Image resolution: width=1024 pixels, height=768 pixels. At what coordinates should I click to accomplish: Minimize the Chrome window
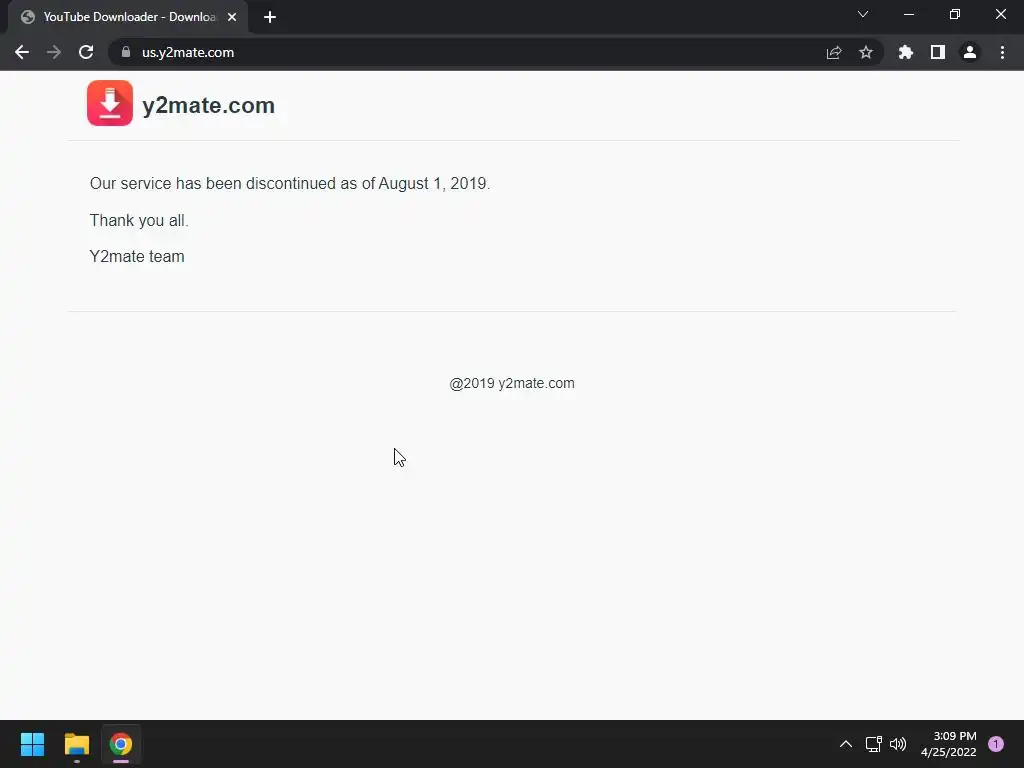[x=908, y=14]
